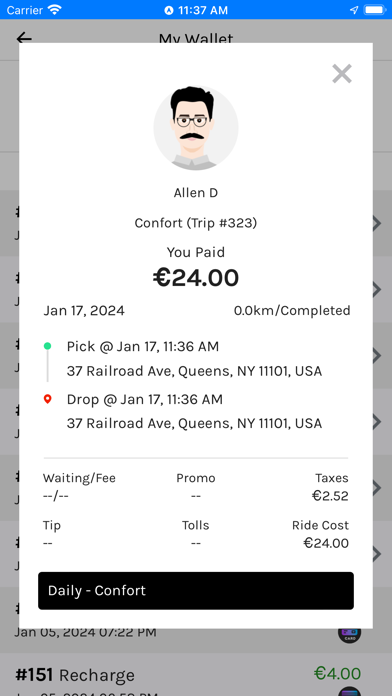Expand the second transaction row chevron
The image size is (392, 696).
coord(377,289)
